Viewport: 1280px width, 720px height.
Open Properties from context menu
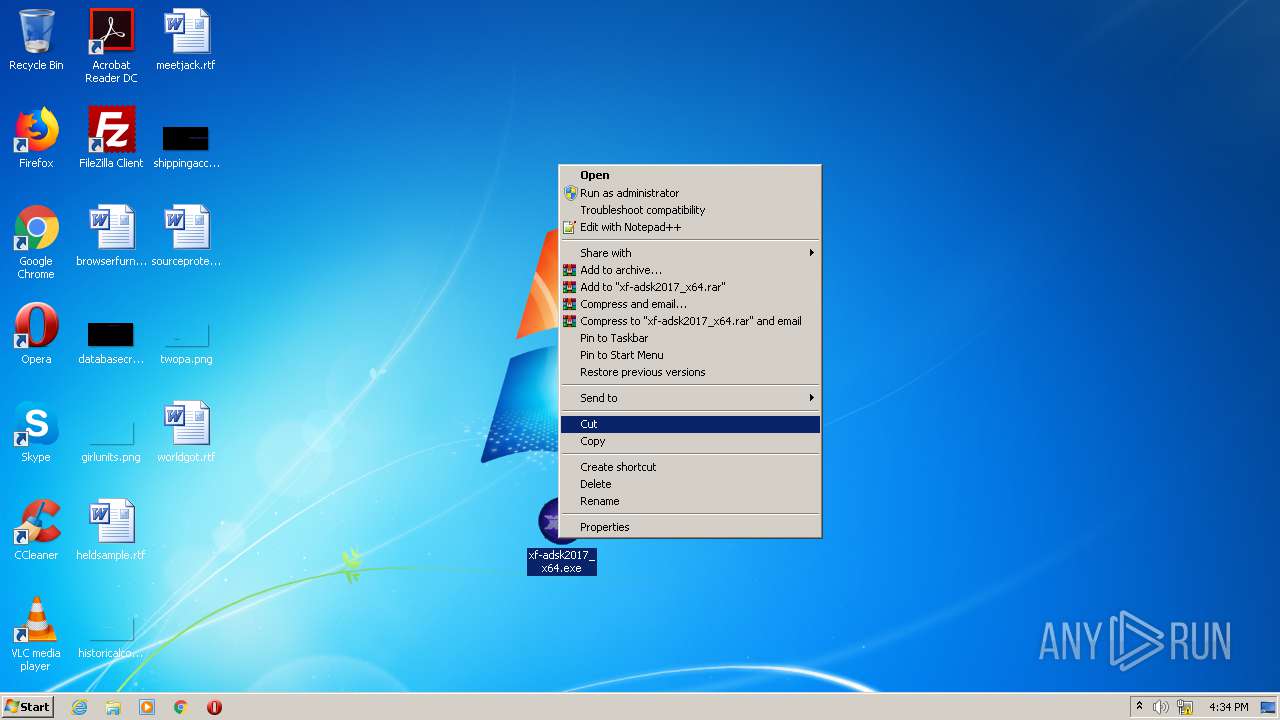pos(690,527)
